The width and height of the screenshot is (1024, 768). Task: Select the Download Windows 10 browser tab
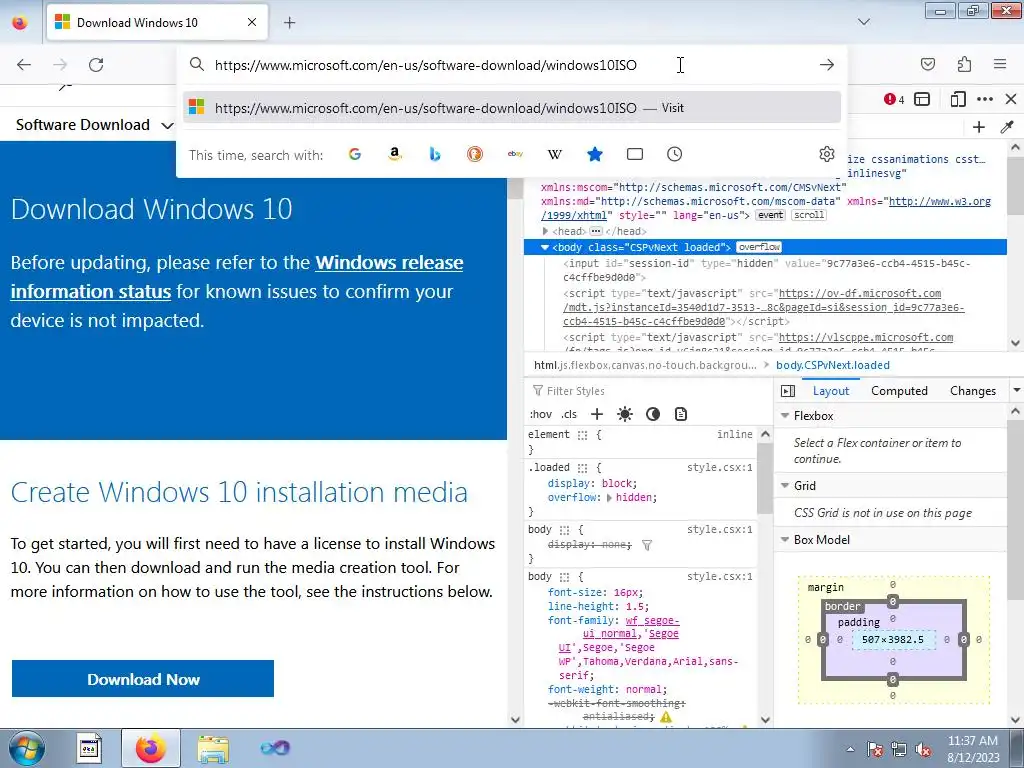pos(157,23)
